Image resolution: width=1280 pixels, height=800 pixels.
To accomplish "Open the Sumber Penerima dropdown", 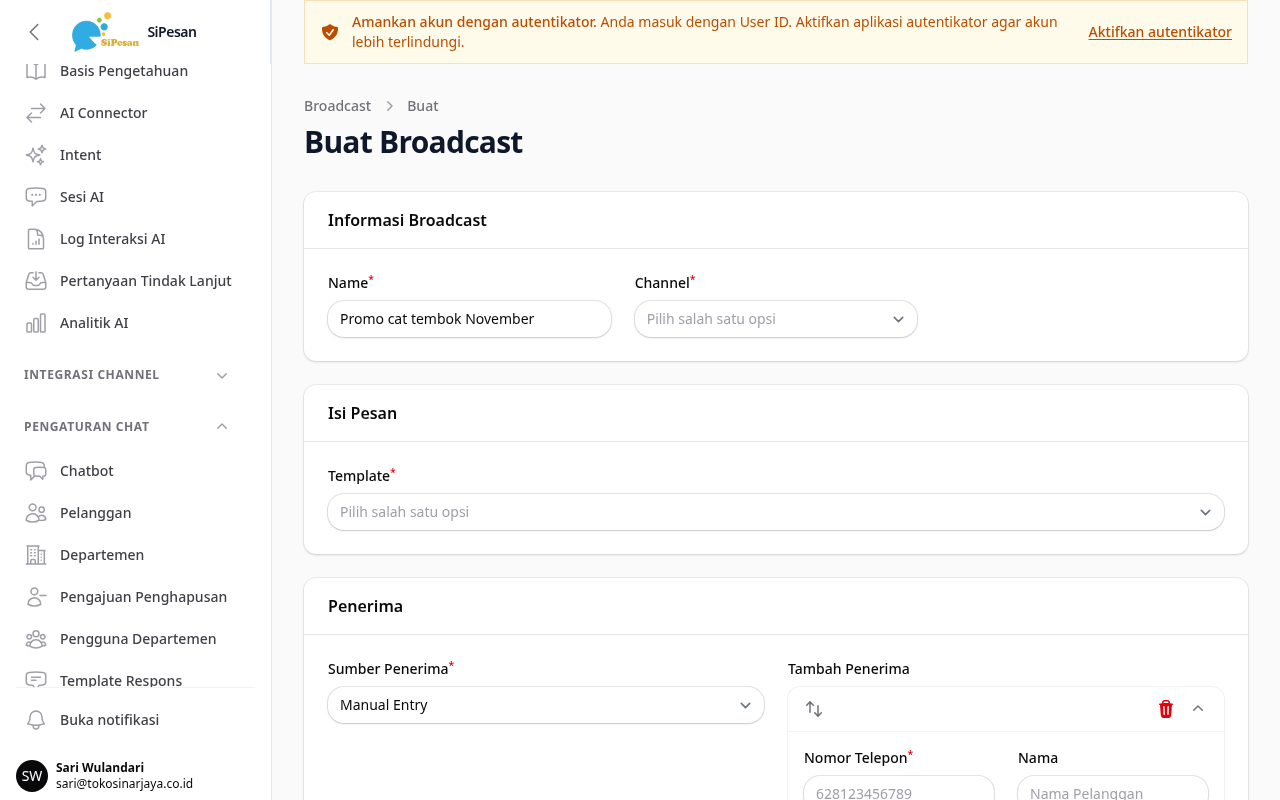I will [546, 705].
